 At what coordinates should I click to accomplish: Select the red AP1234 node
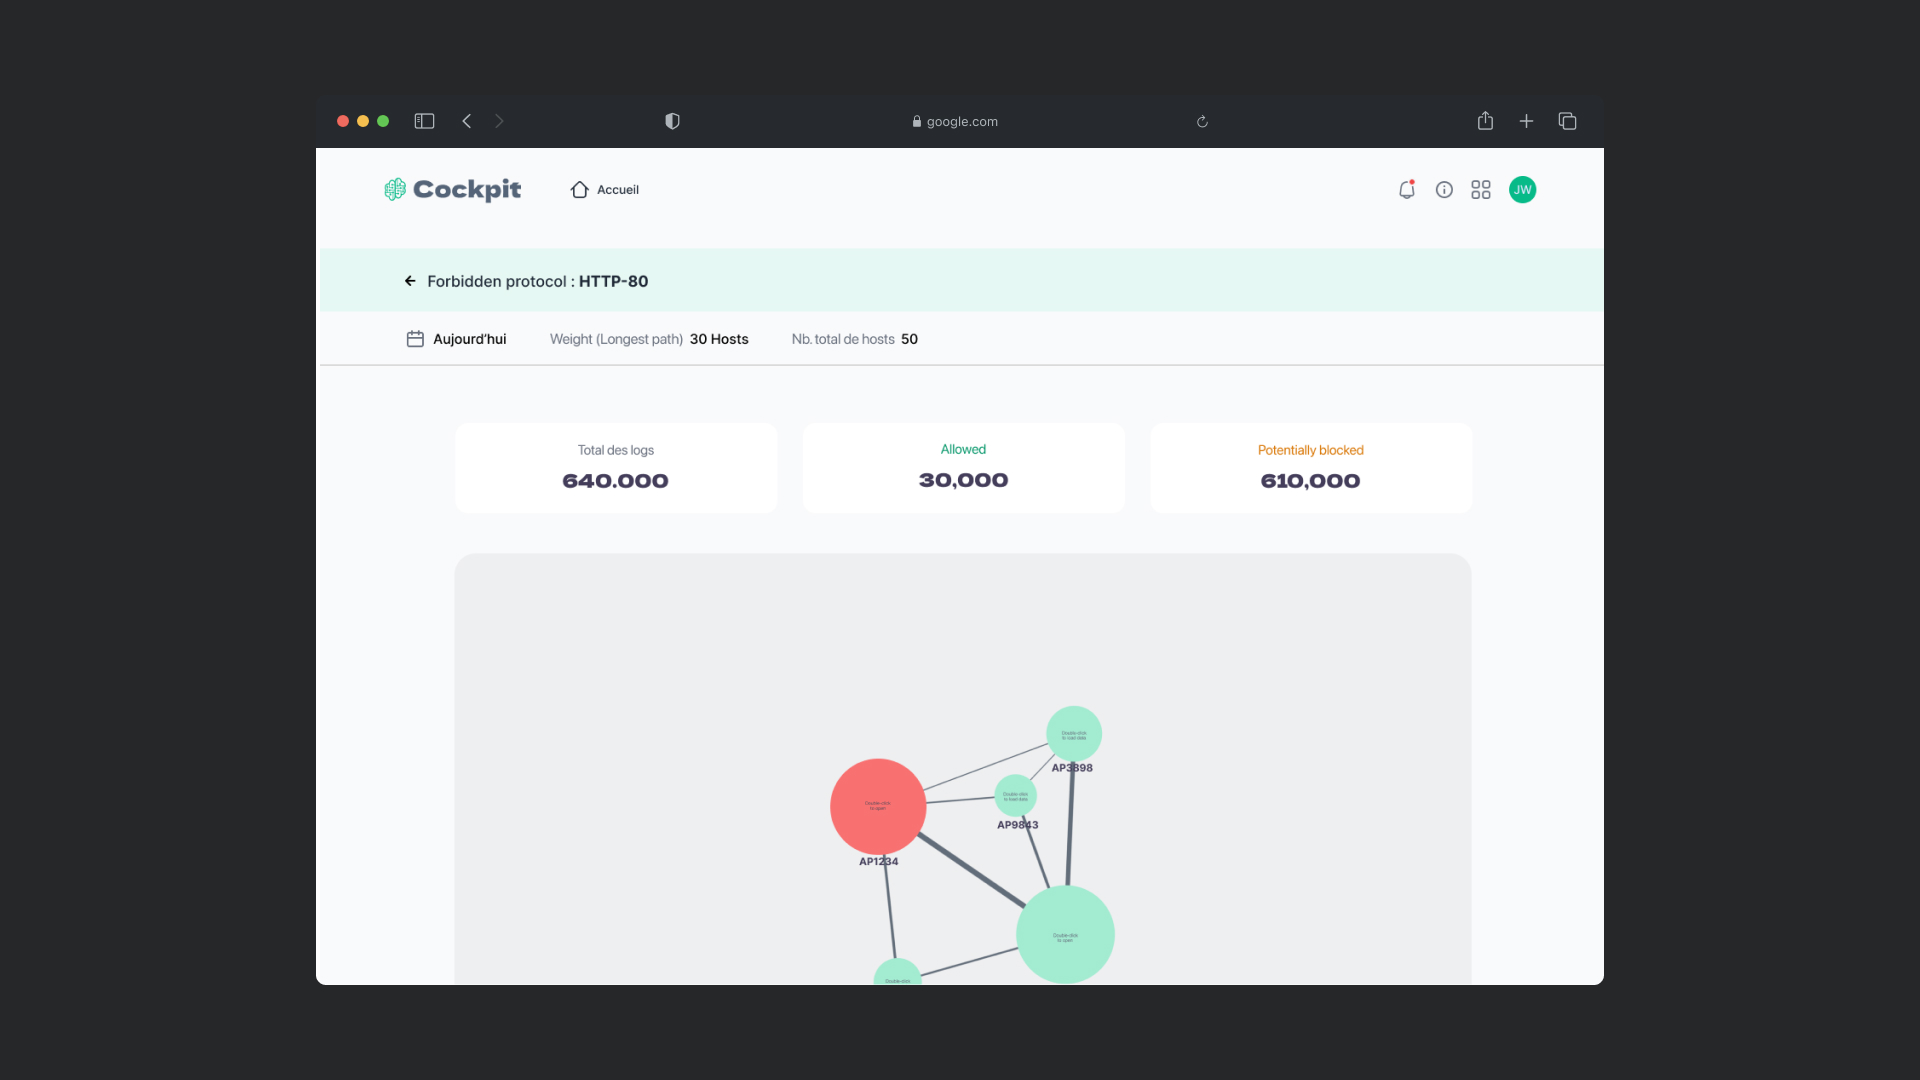878,806
